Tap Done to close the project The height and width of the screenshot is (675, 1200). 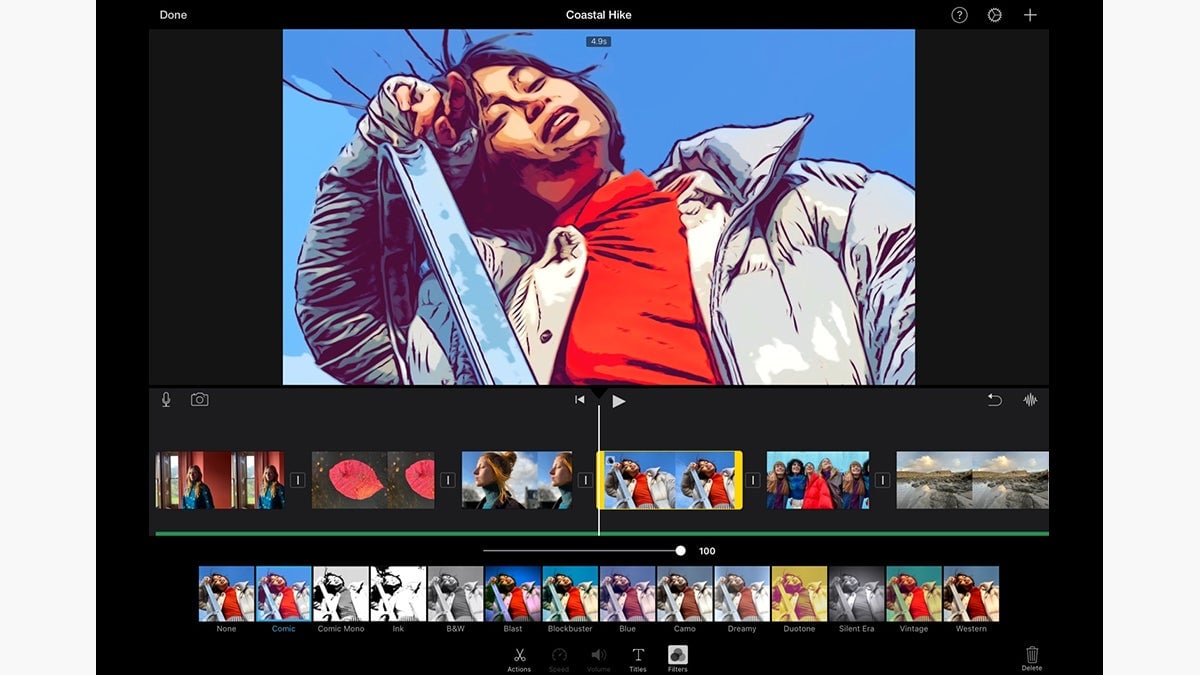(x=172, y=15)
